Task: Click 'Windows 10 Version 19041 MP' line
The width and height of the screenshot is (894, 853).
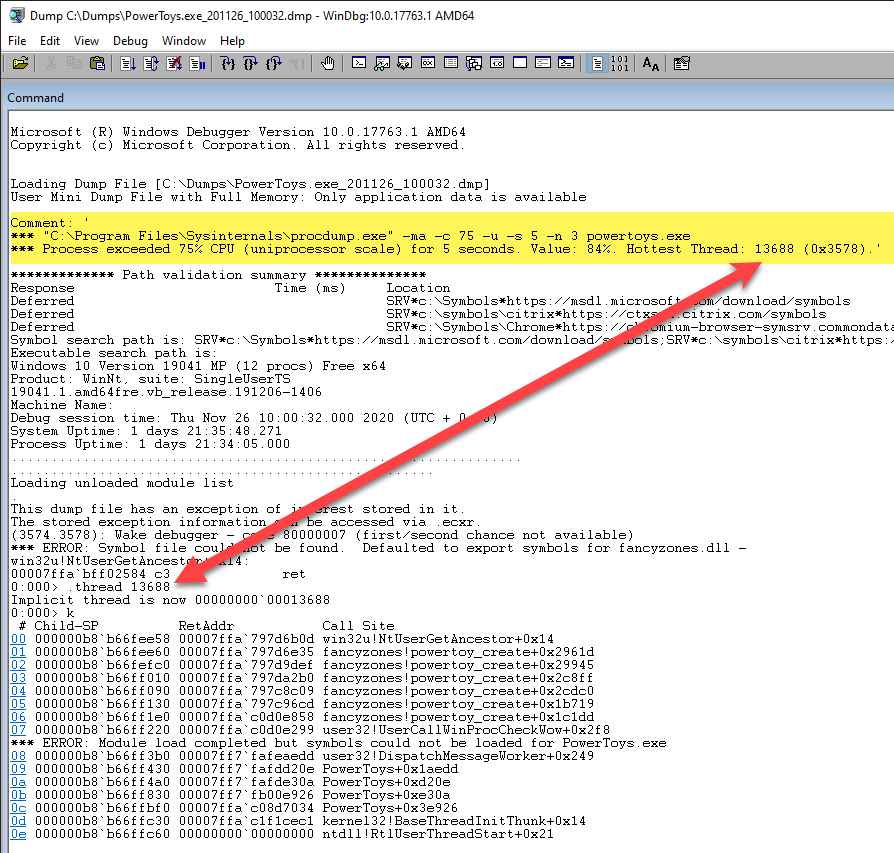Action: (198, 366)
